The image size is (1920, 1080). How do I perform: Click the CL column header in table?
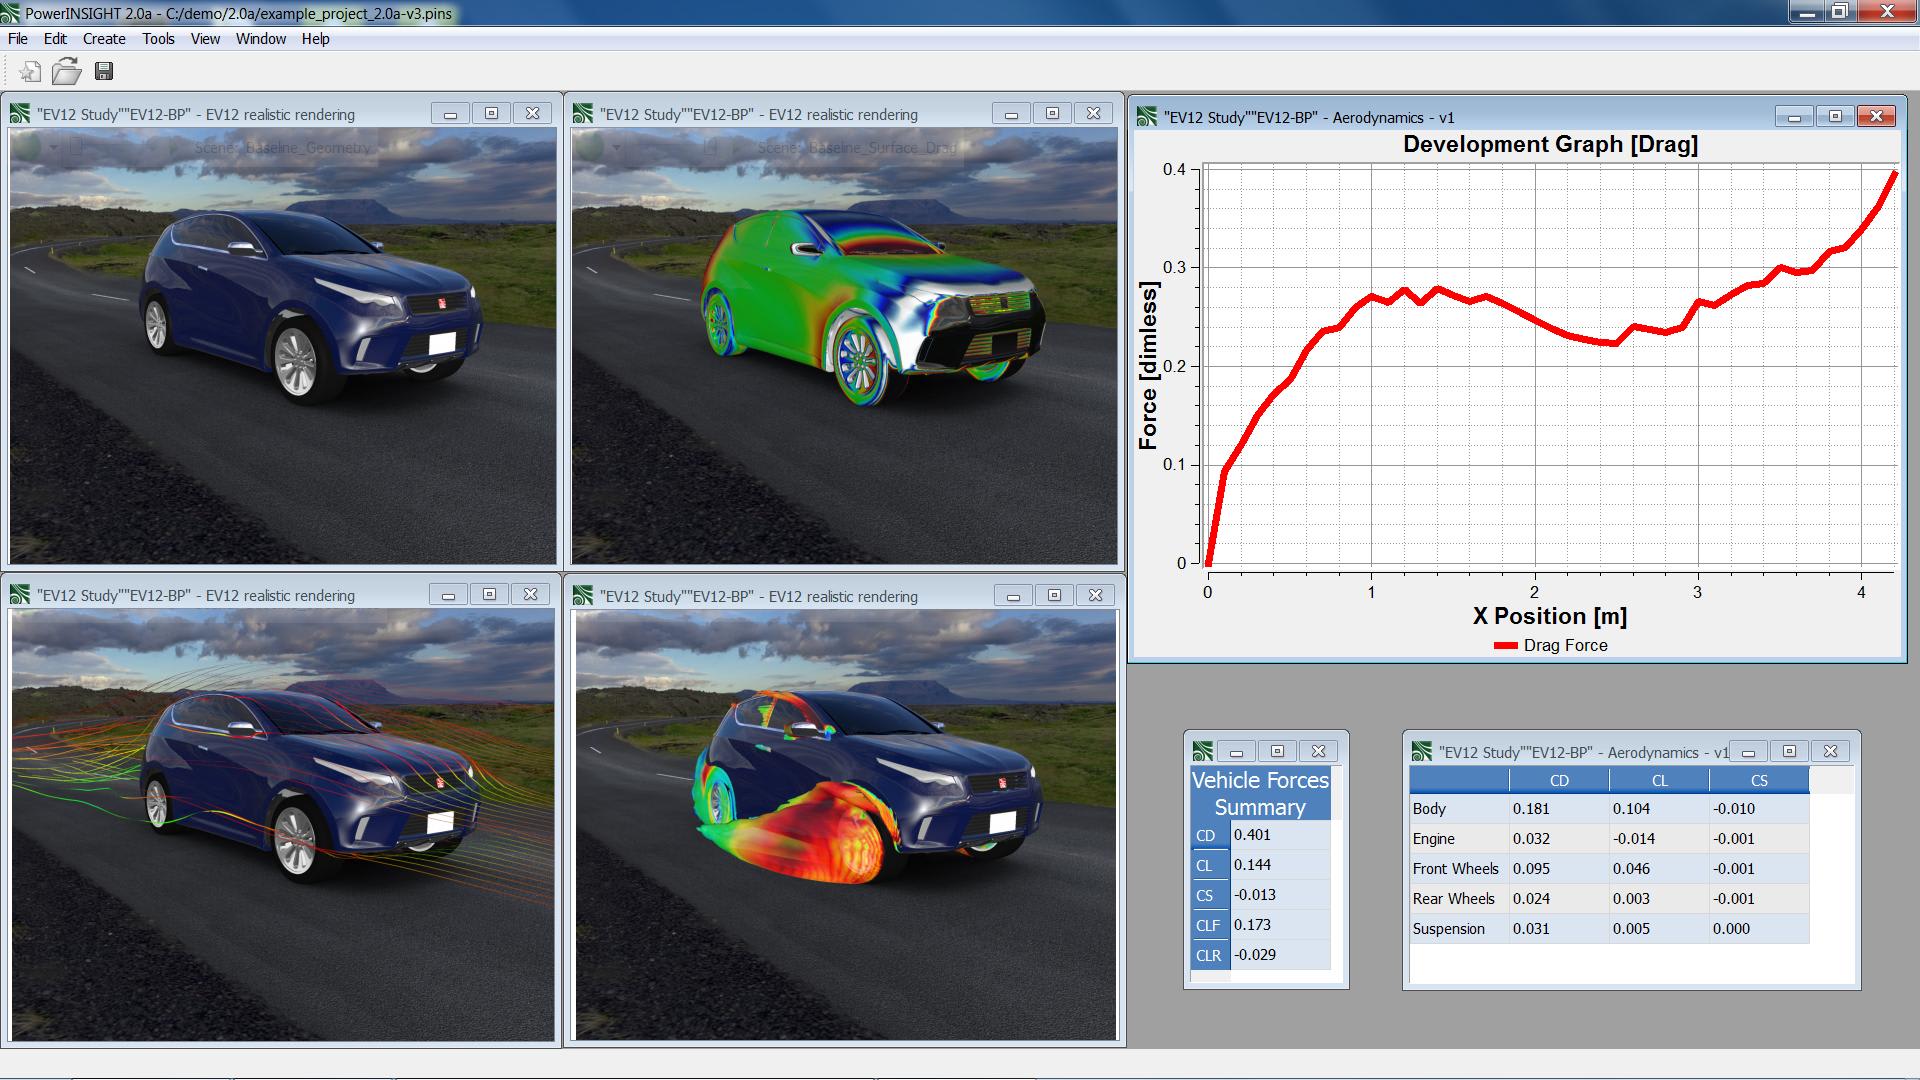point(1659,781)
